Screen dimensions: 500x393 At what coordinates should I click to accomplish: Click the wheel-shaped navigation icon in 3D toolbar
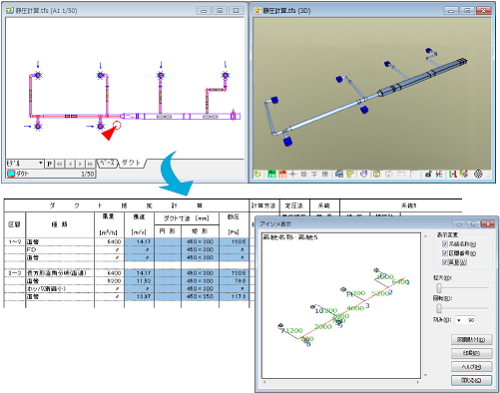coord(478,174)
